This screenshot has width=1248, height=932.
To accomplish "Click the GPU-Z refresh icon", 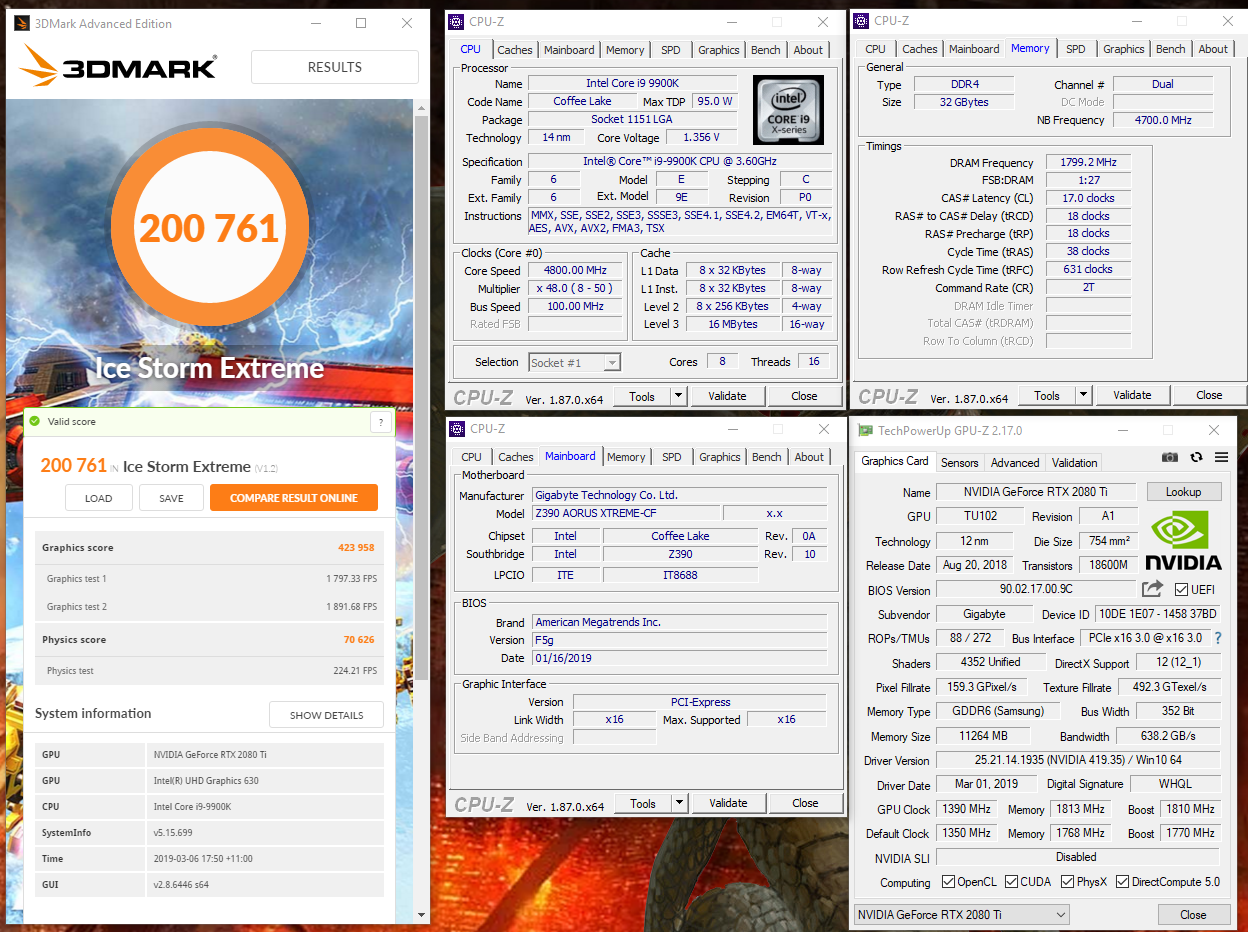I will 1196,458.
